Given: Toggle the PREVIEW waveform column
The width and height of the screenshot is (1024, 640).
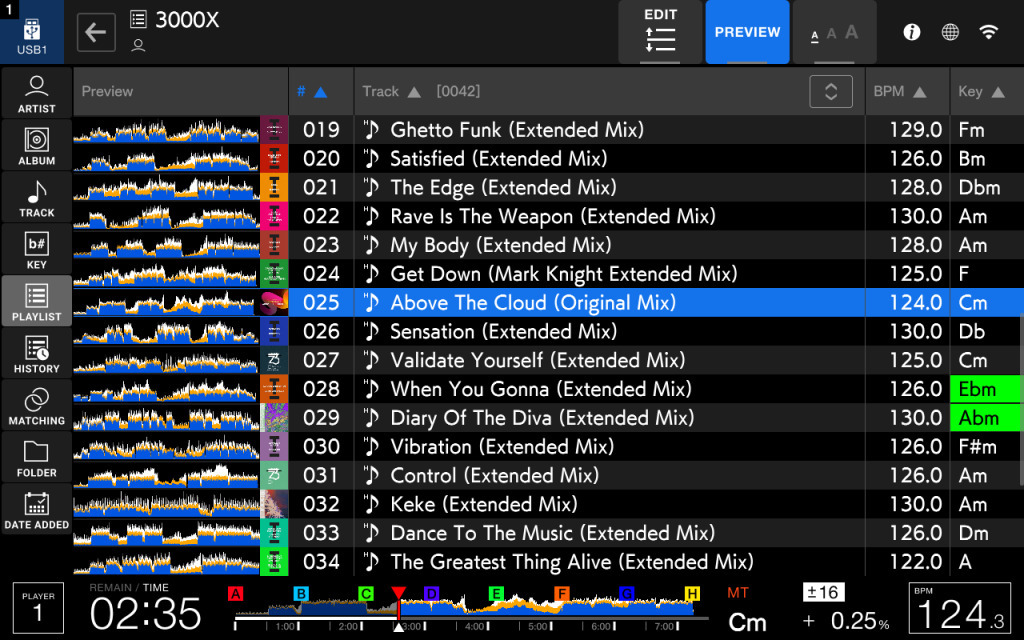Looking at the screenshot, I should [747, 33].
